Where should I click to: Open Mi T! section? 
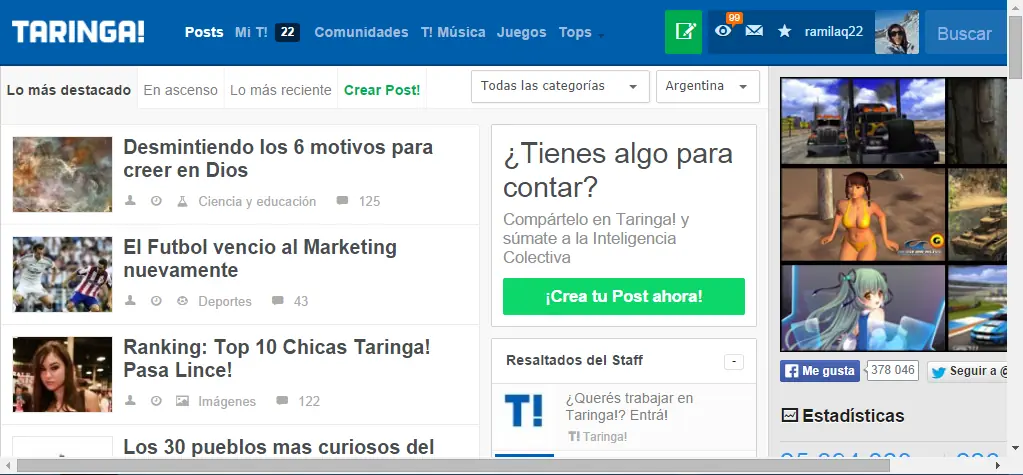pos(251,32)
